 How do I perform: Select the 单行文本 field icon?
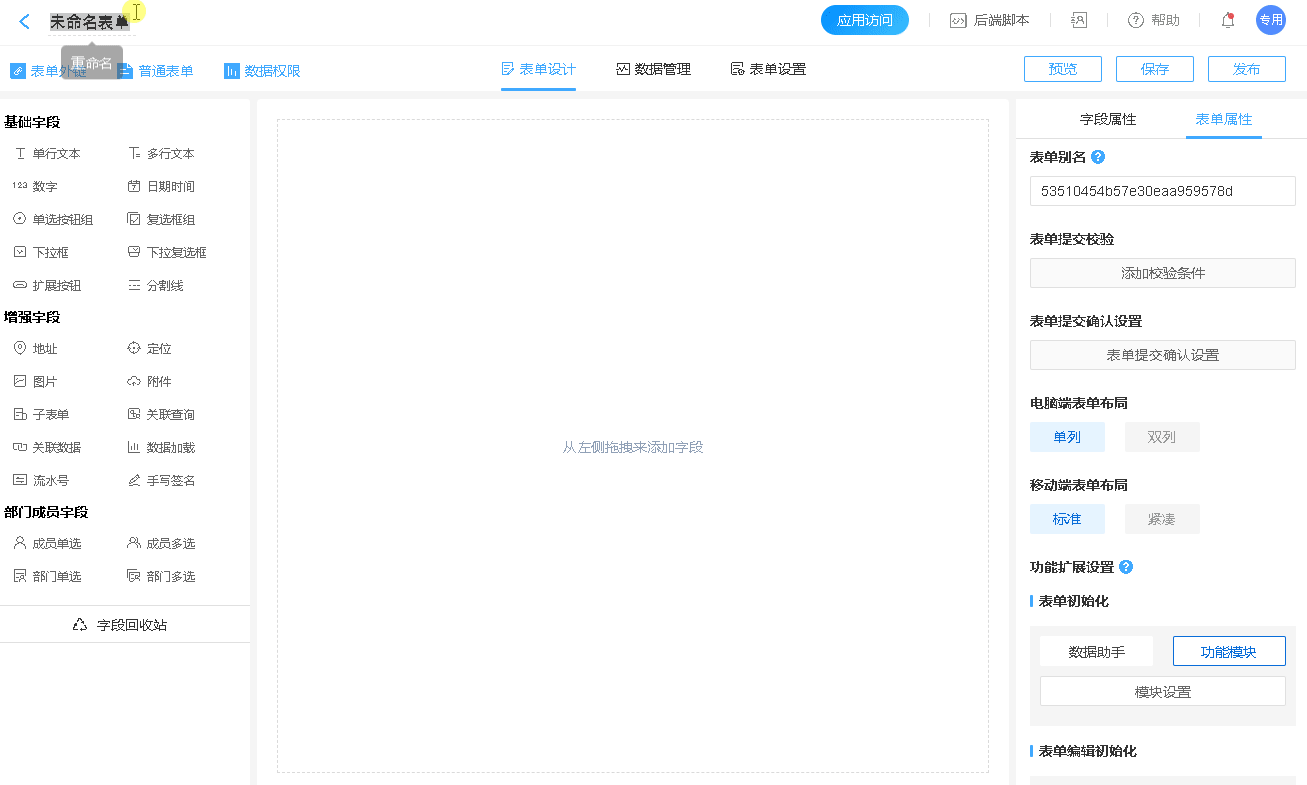[20, 154]
